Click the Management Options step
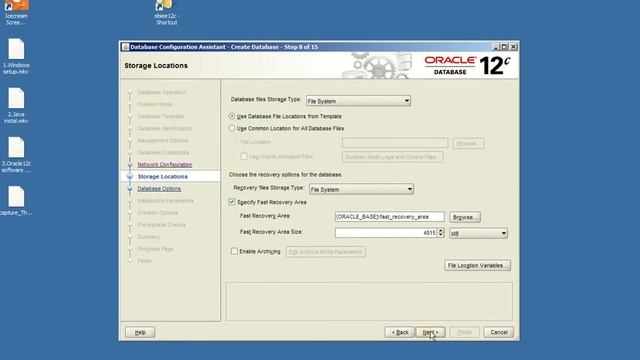Image resolution: width=640 pixels, height=360 pixels. (163, 140)
